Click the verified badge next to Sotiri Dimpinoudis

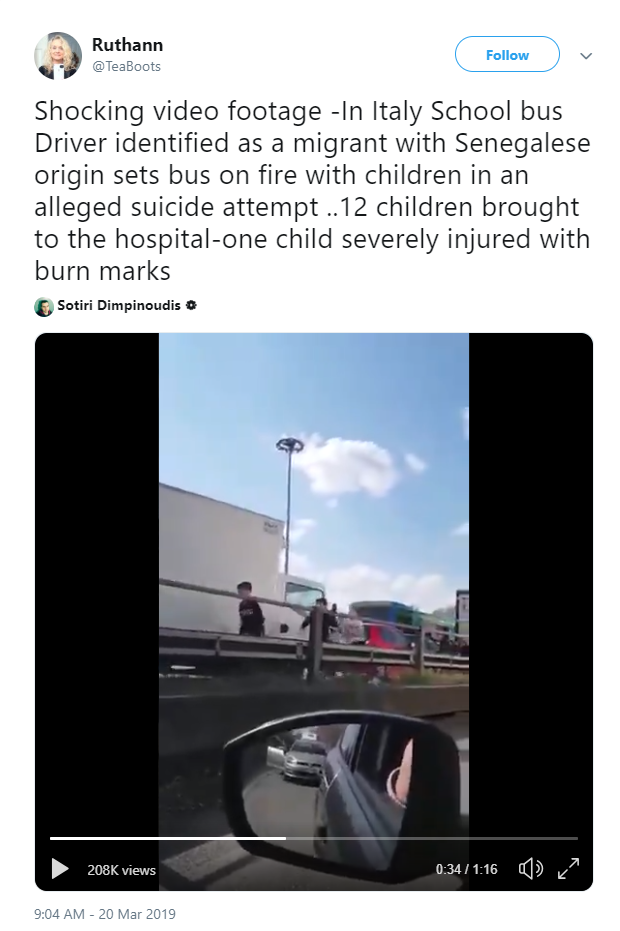[x=191, y=305]
